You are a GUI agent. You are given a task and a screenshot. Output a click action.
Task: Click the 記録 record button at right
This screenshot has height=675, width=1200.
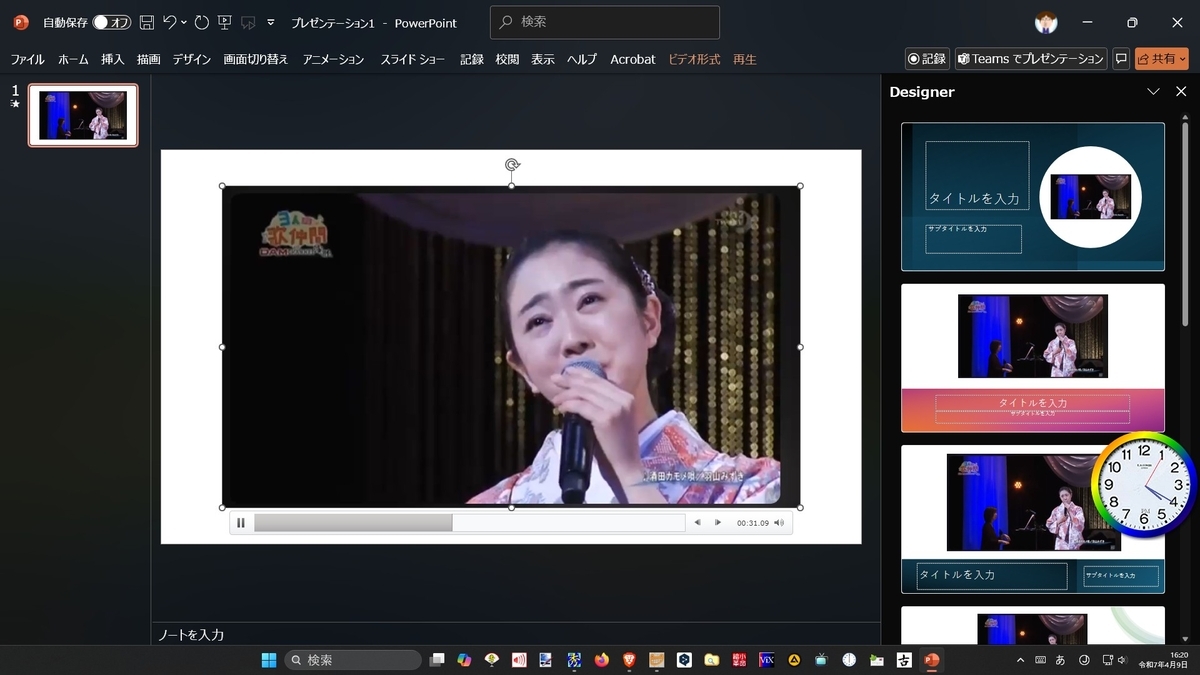927,59
